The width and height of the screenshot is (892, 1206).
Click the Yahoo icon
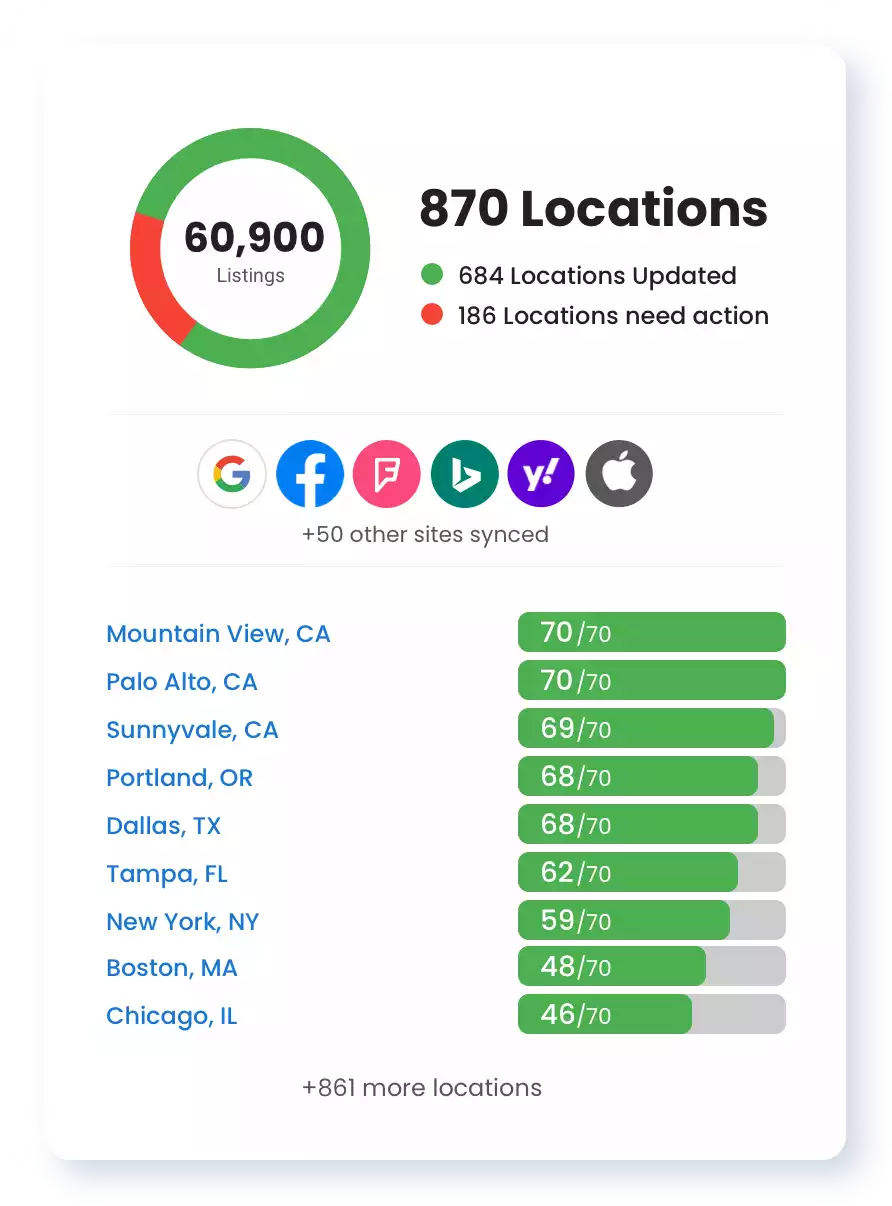[541, 475]
